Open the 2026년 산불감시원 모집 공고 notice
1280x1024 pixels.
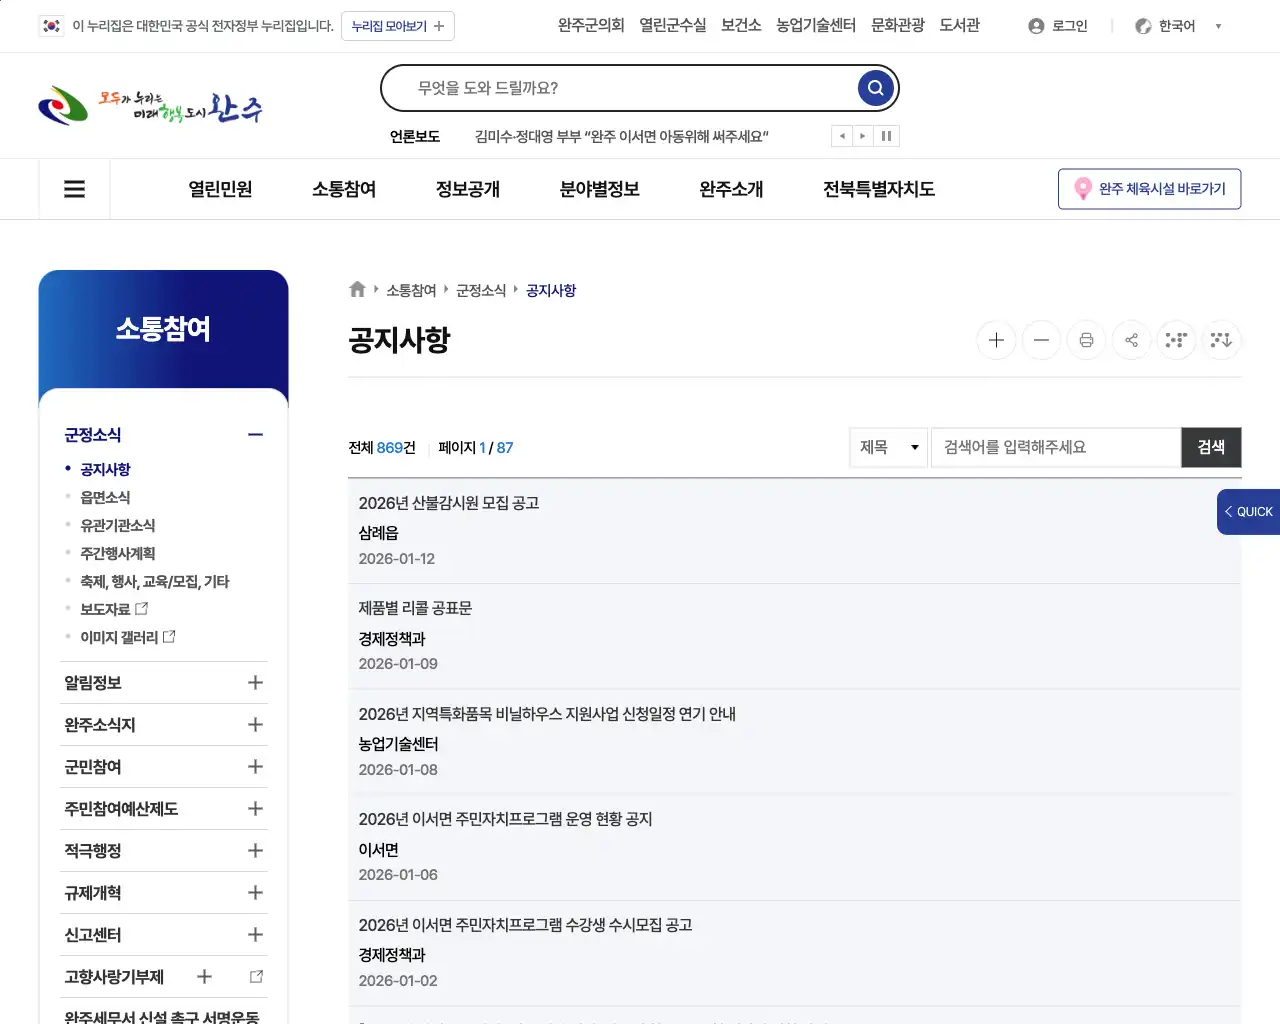(448, 503)
